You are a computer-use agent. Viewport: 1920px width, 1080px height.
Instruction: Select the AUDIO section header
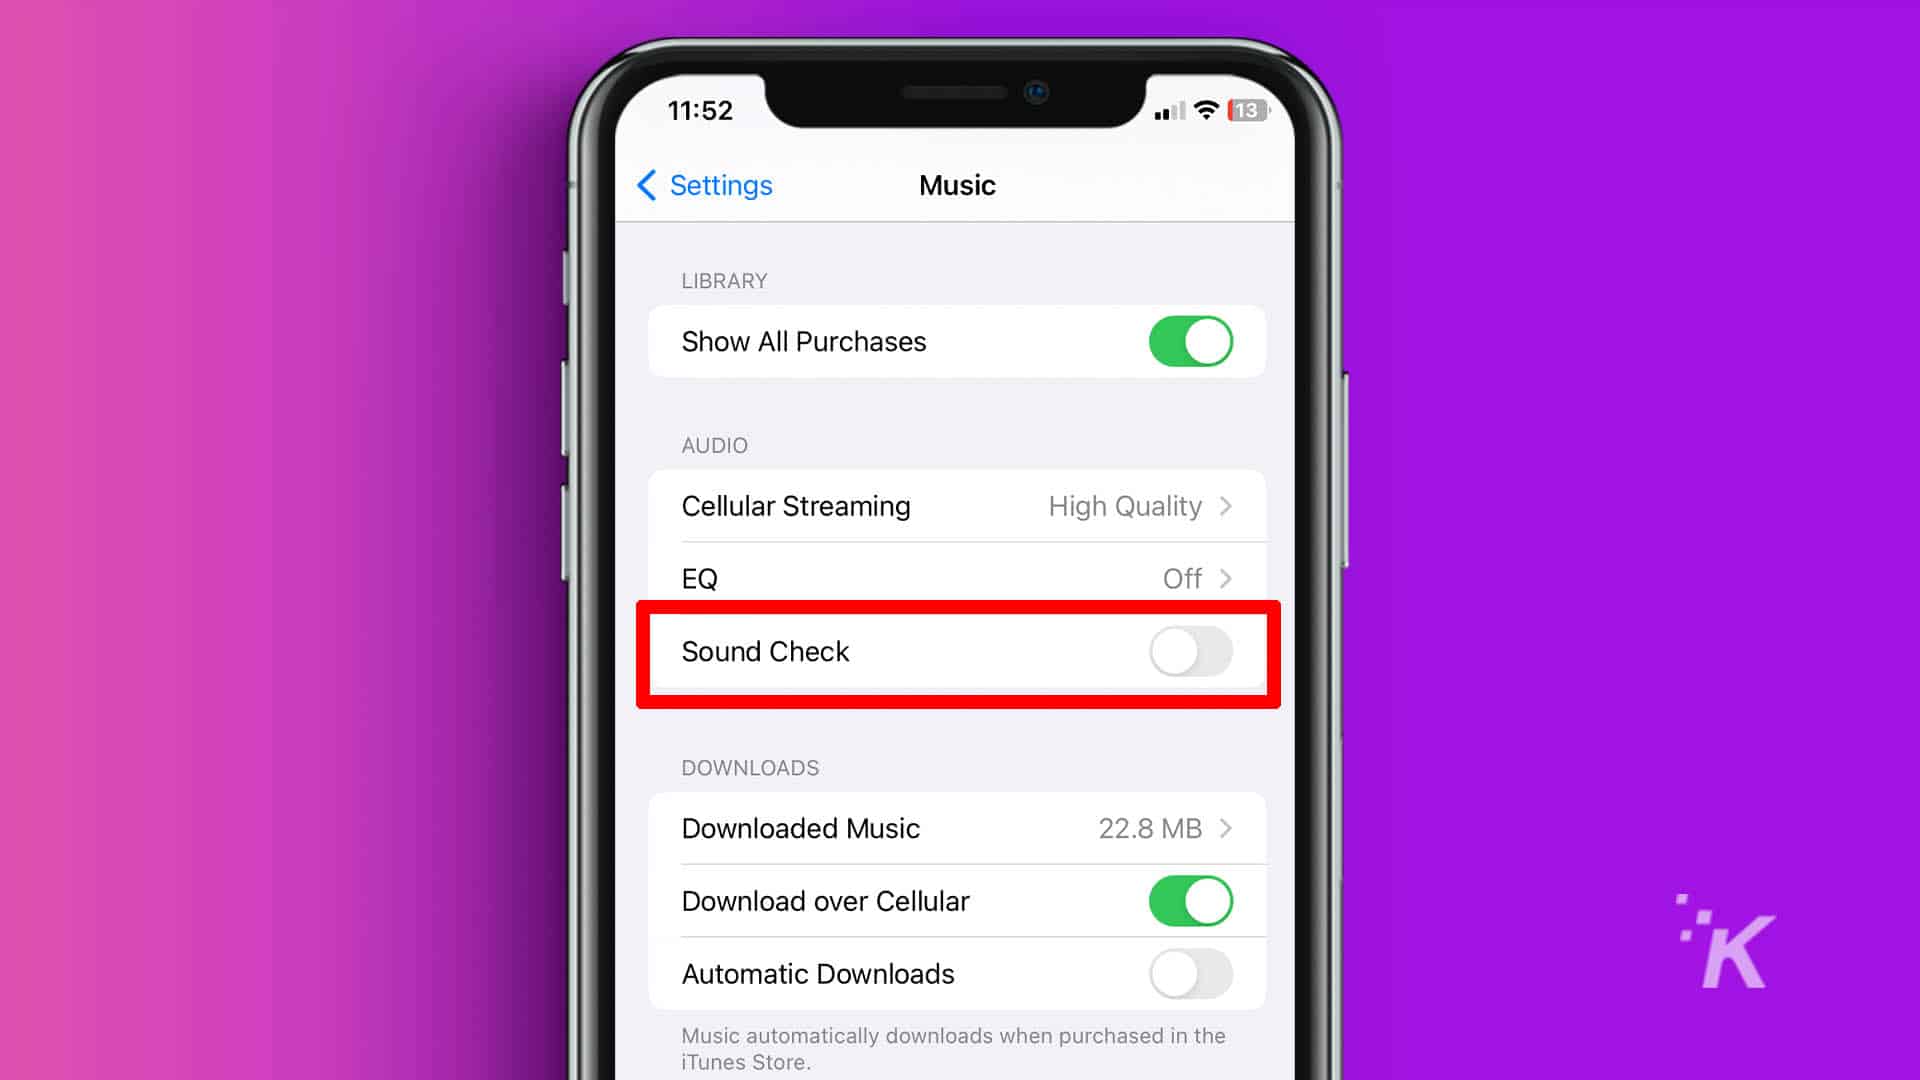coord(715,444)
